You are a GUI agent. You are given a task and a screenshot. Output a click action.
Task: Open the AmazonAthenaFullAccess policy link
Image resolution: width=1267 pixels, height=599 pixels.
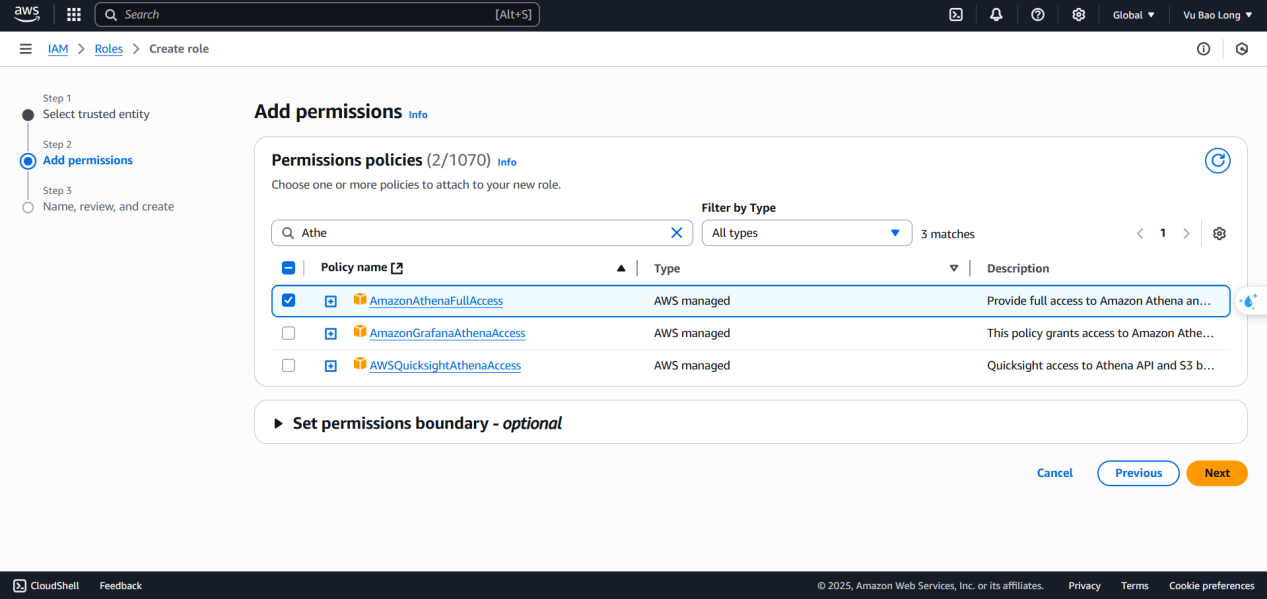point(436,301)
